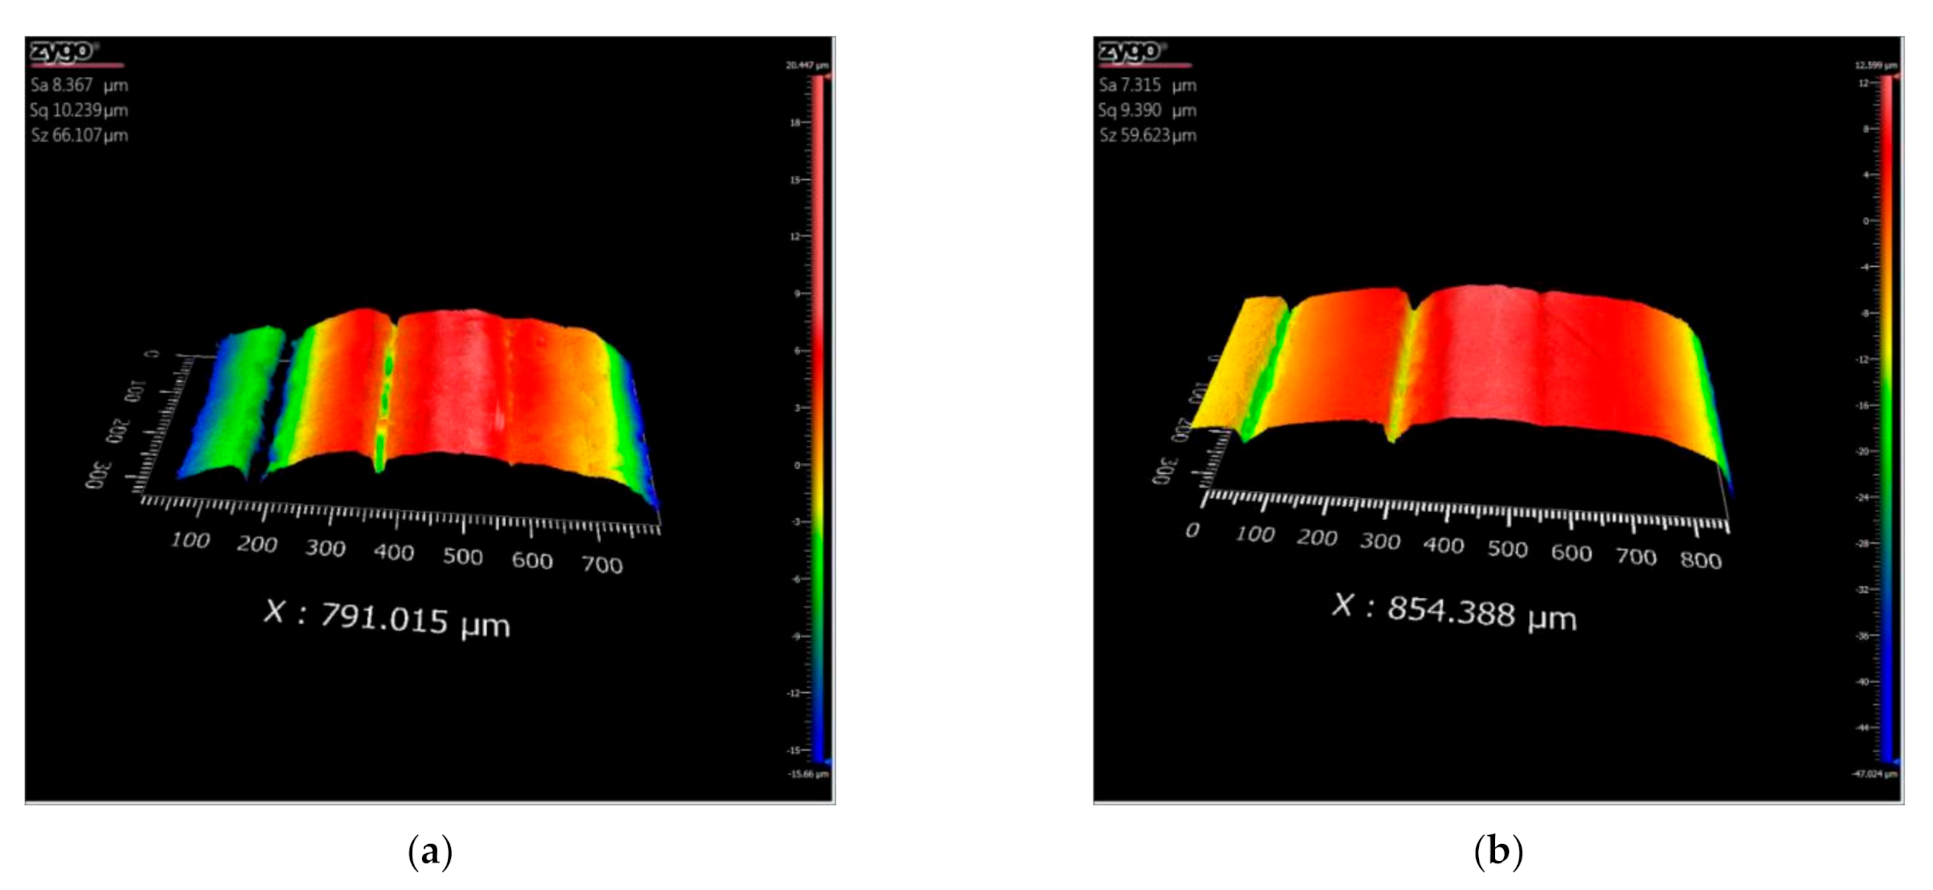Image resolution: width=1933 pixels, height=890 pixels.
Task: Select the 'Sa 8.367 µm' roughness value
Action: tap(79, 85)
